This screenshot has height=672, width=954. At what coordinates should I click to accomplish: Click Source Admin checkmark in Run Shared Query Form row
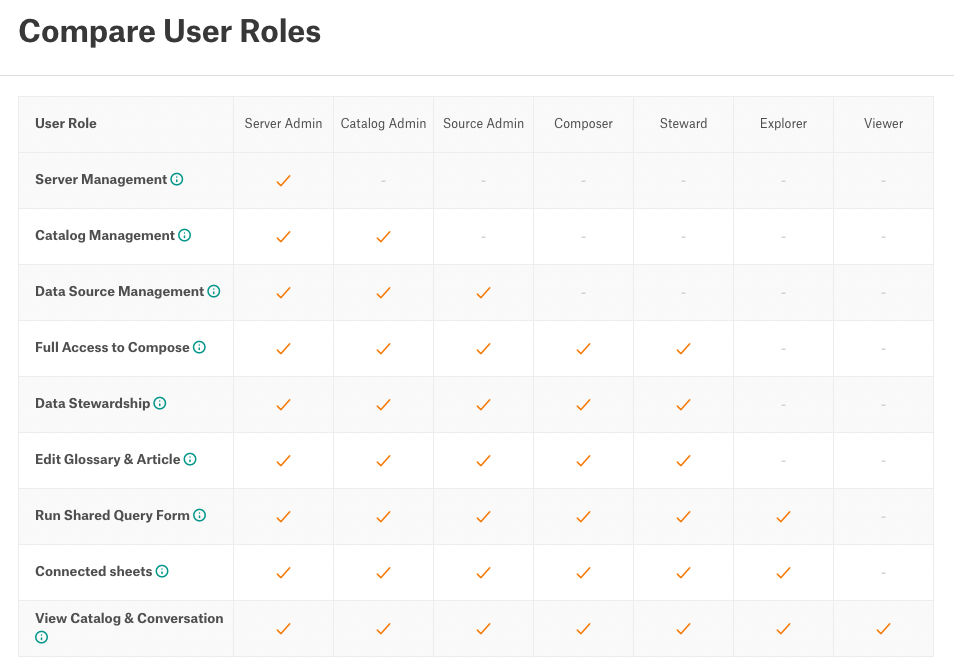pos(483,516)
